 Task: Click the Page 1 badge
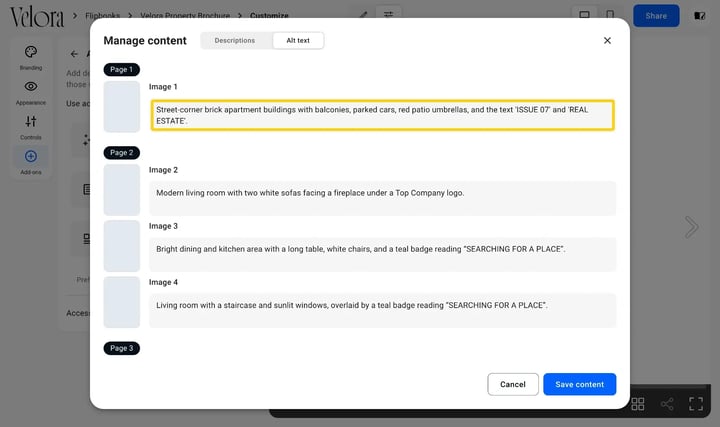pyautogui.click(x=122, y=69)
